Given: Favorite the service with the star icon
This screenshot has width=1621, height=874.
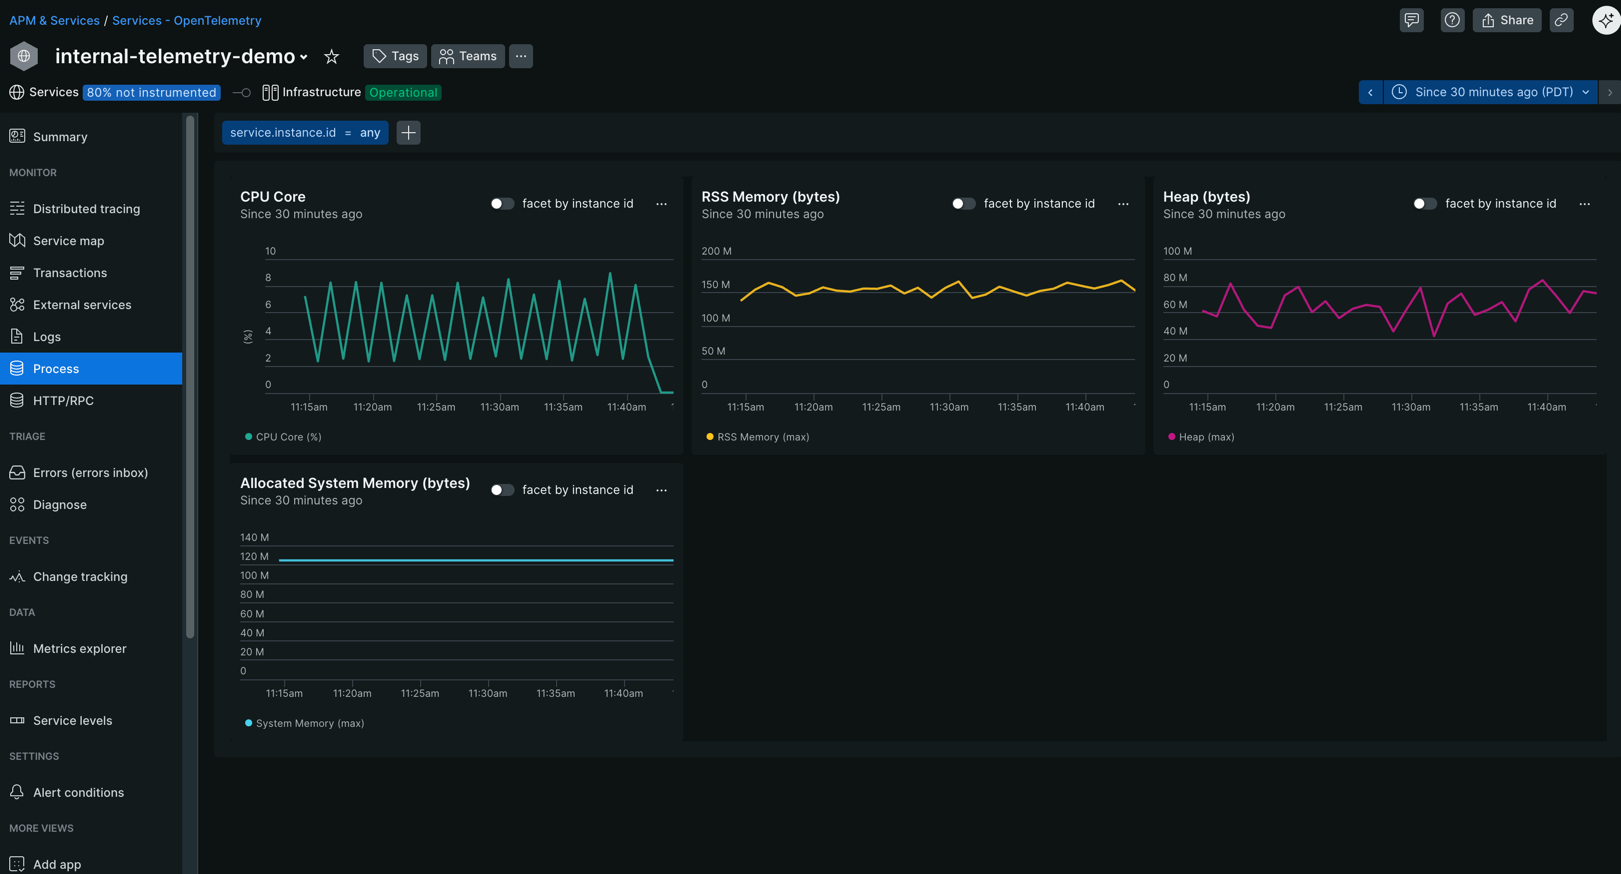Looking at the screenshot, I should click(332, 57).
